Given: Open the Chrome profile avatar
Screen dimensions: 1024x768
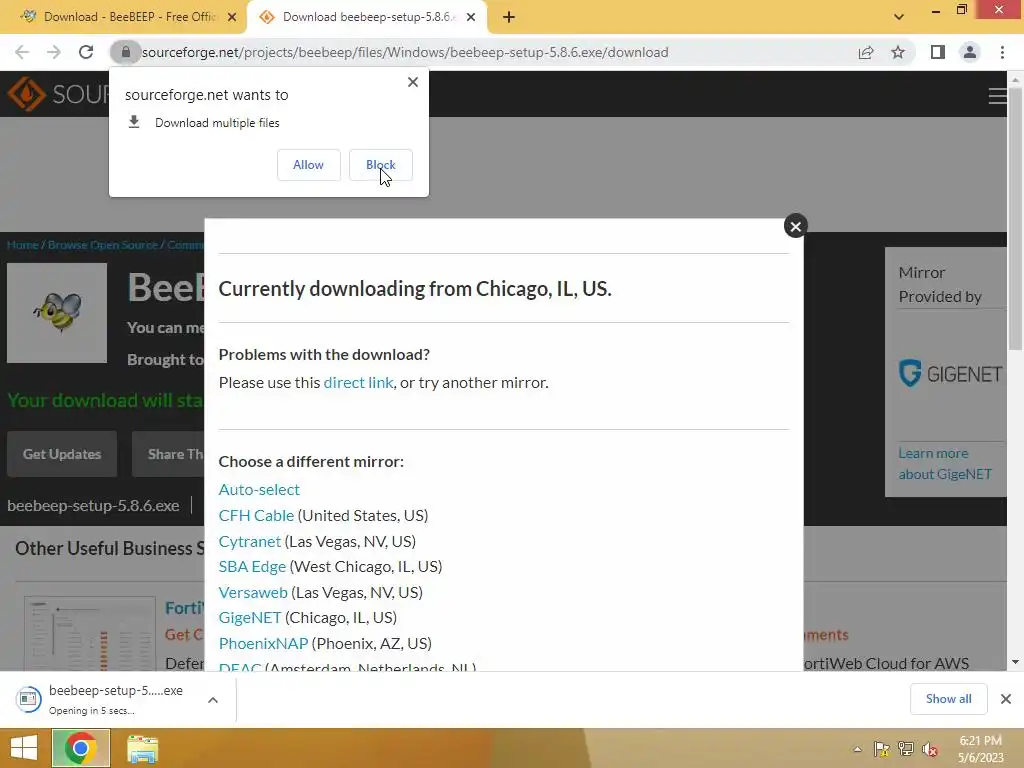Looking at the screenshot, I should 970,52.
